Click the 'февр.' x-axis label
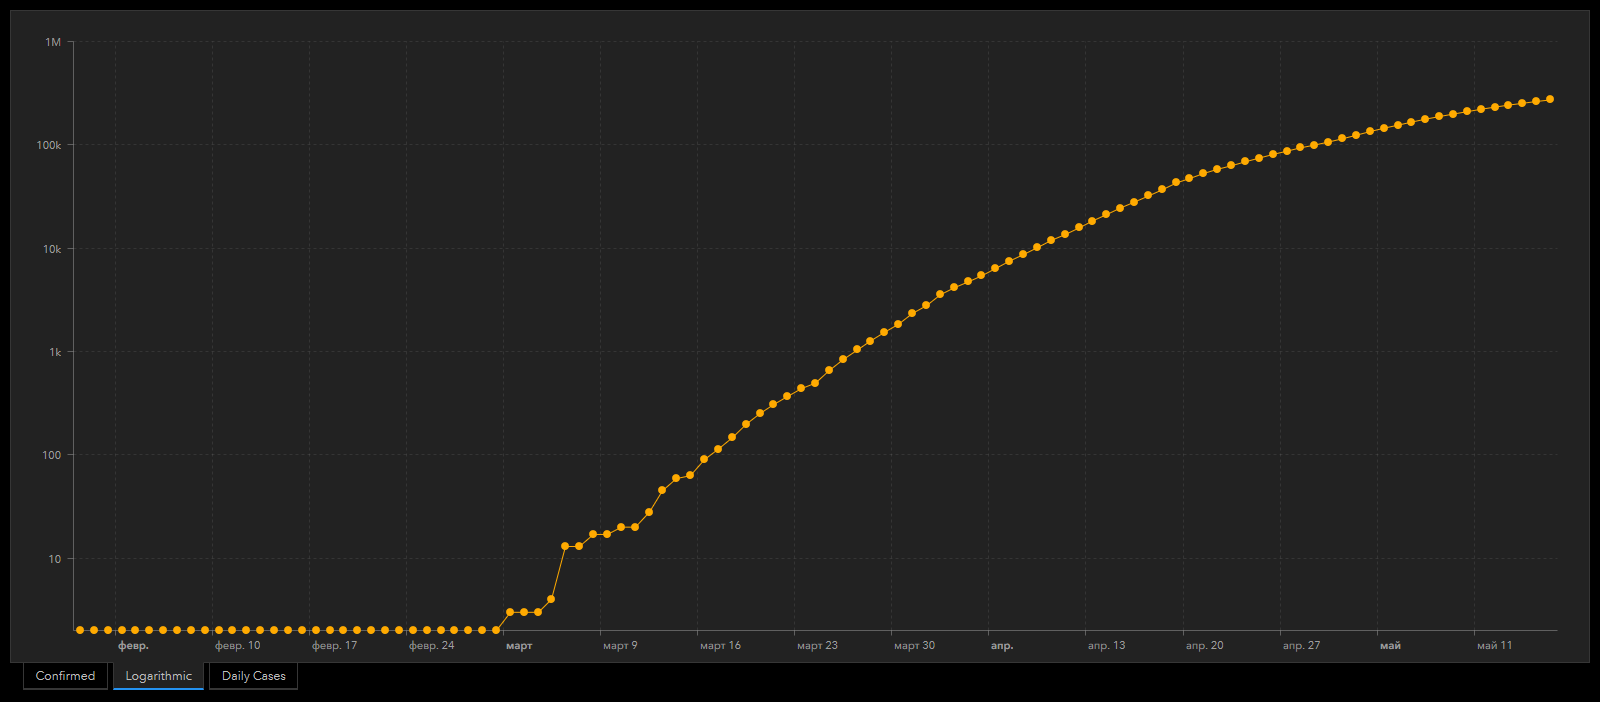 click(133, 646)
